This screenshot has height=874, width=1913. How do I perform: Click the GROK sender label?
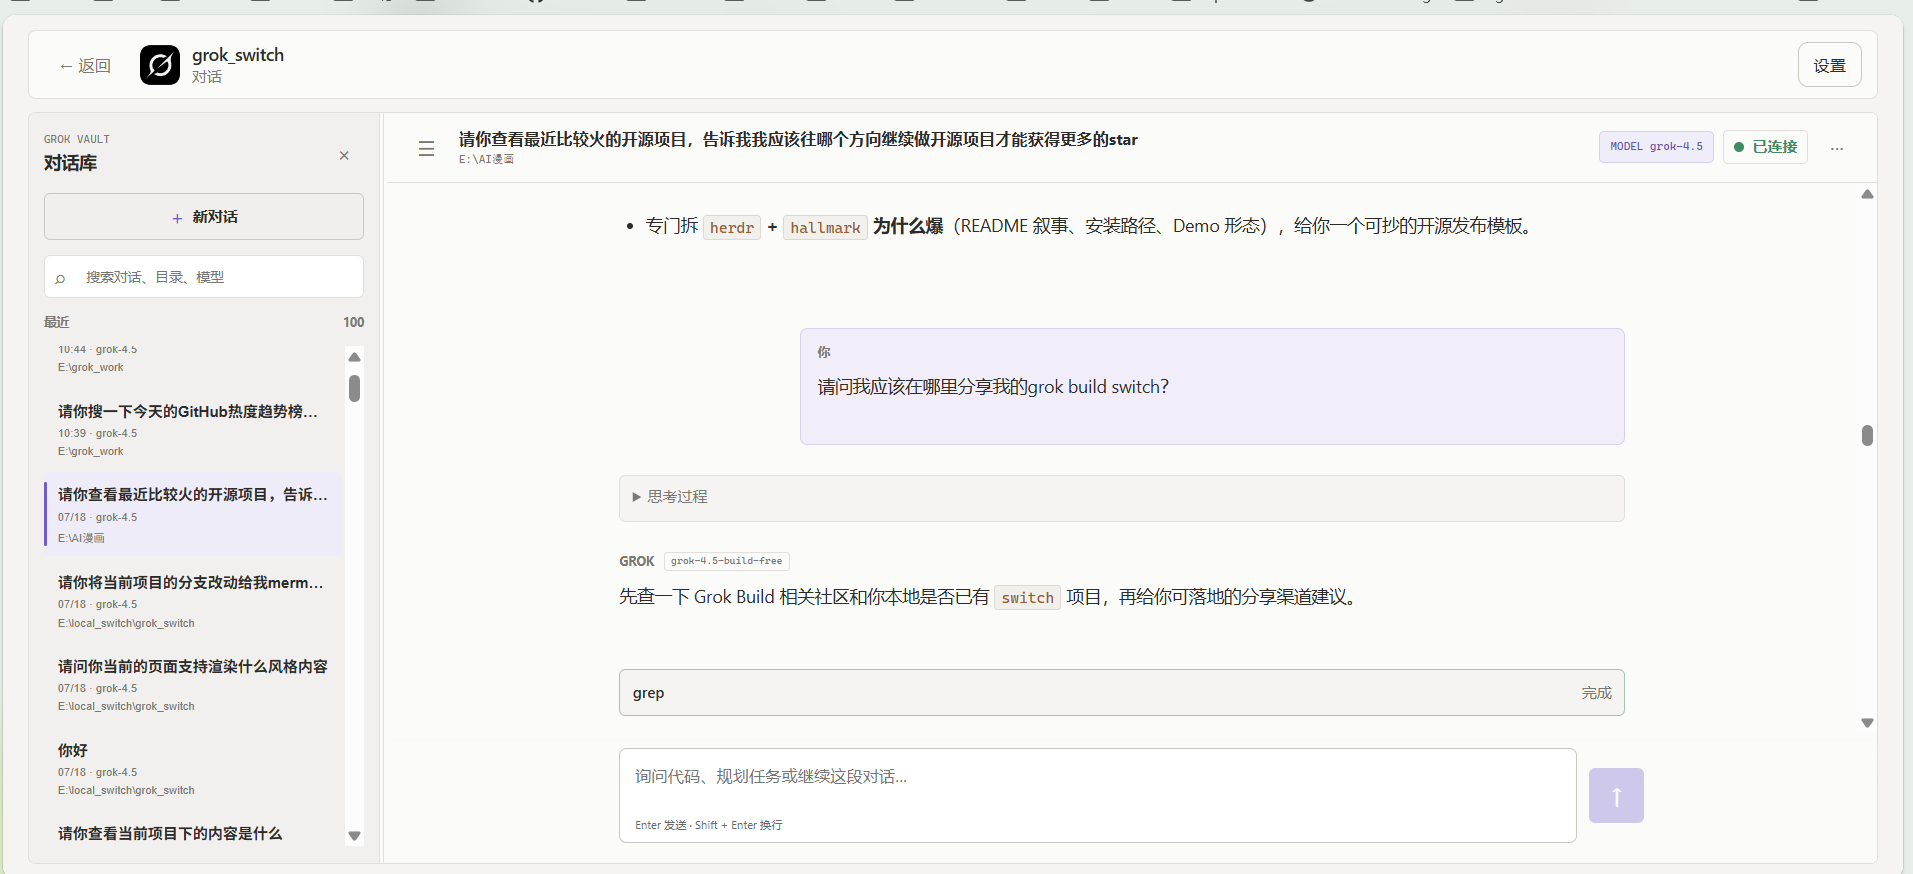(x=636, y=561)
